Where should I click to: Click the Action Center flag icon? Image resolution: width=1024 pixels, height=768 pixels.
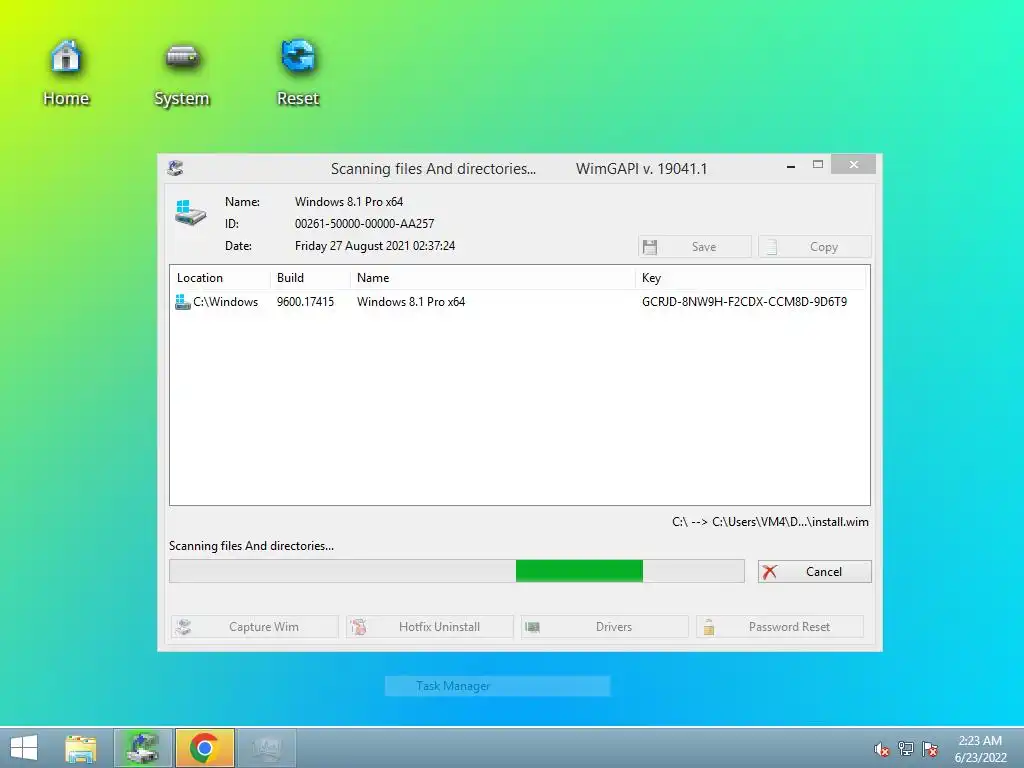point(930,749)
